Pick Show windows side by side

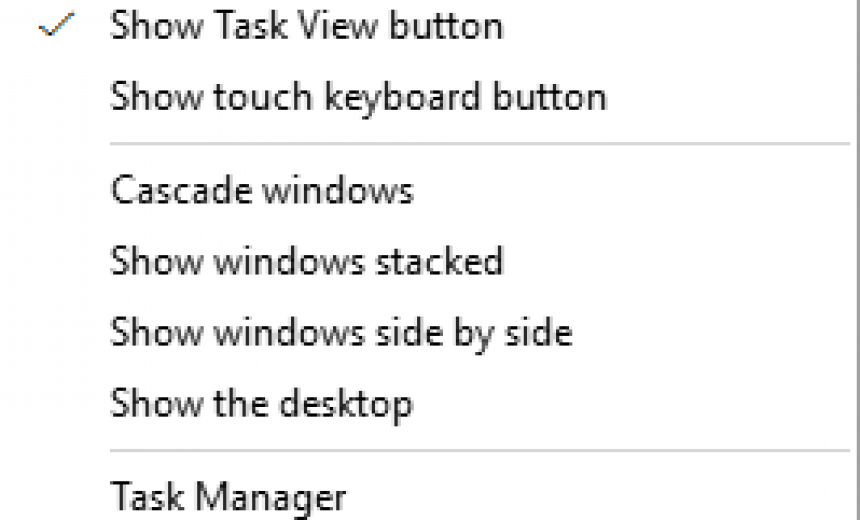coord(340,332)
